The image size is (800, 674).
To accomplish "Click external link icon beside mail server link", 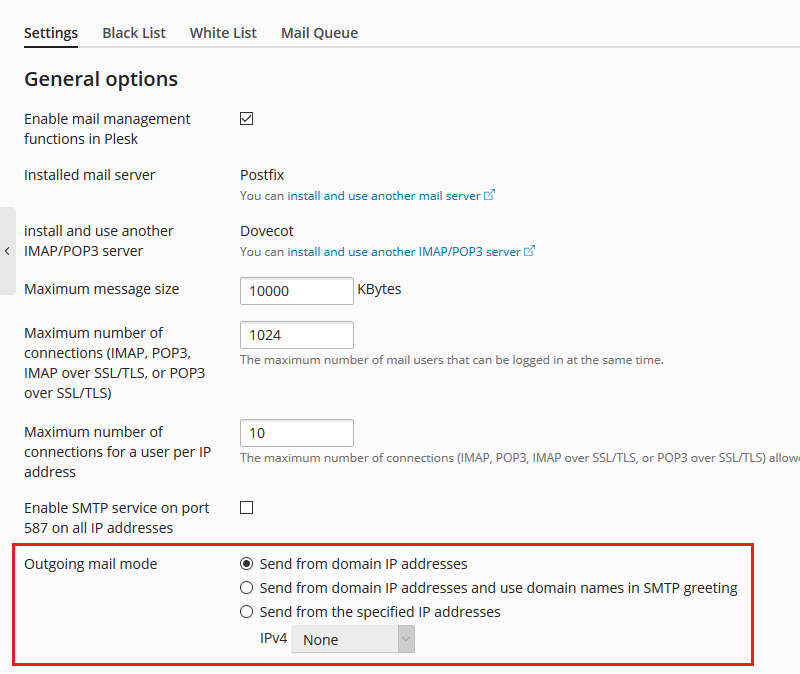I will tap(490, 196).
